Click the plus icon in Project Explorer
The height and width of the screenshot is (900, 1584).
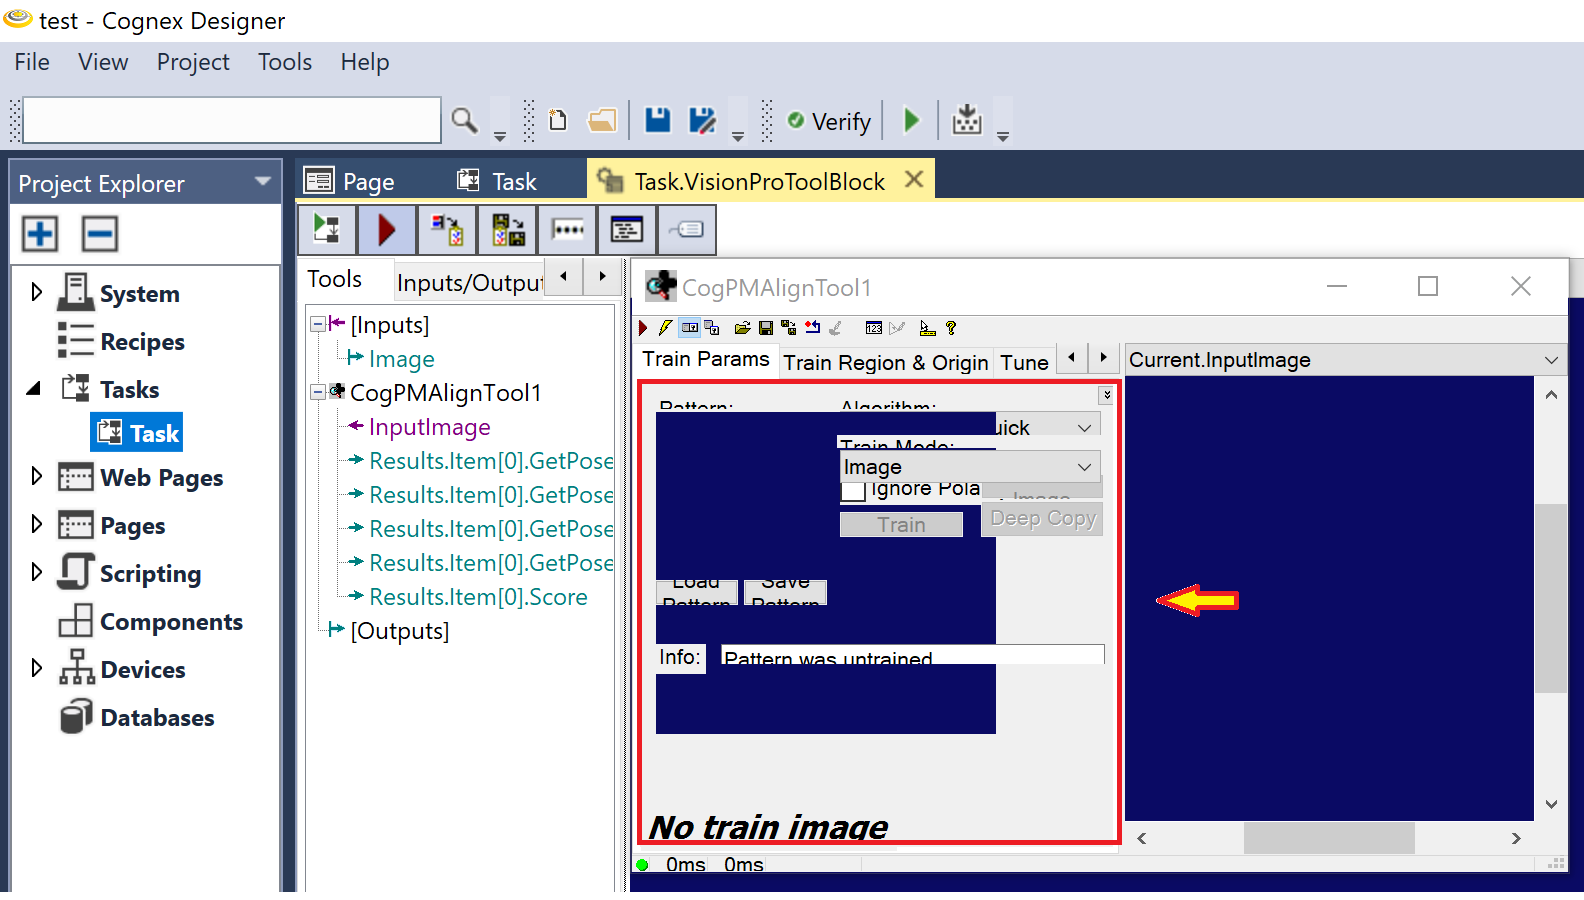coord(40,234)
